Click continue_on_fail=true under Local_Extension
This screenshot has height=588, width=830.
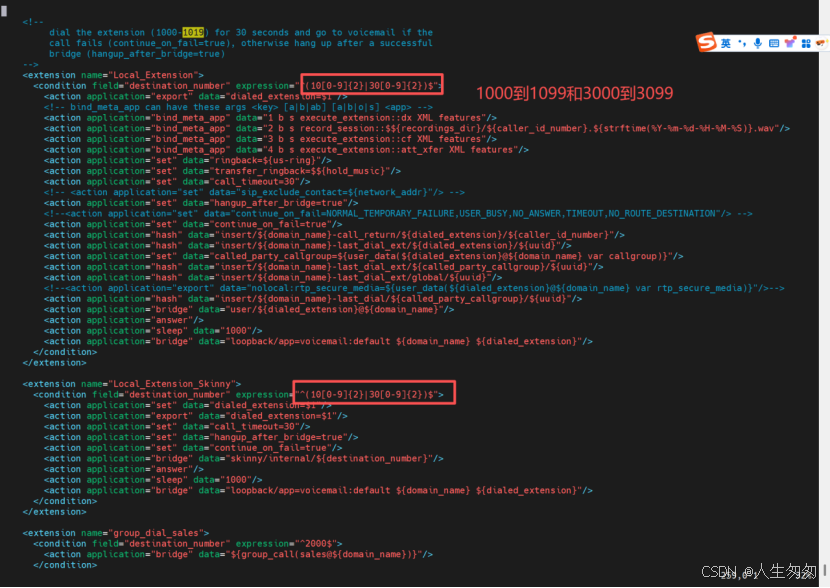(193, 224)
